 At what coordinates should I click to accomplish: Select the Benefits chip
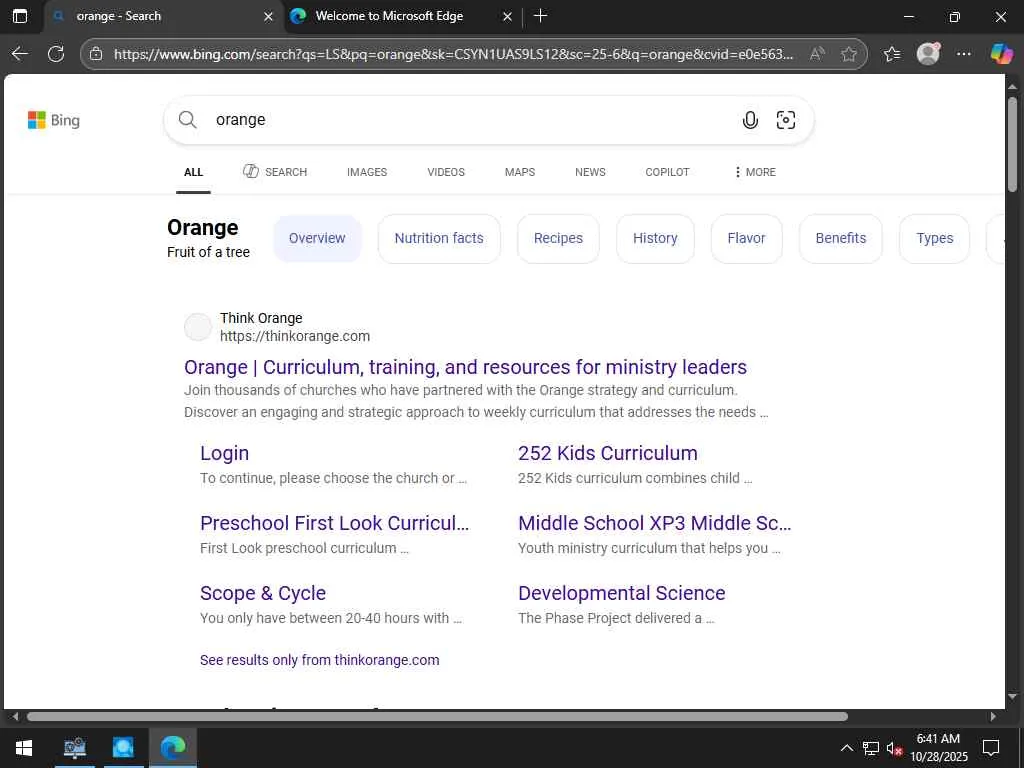coord(841,238)
